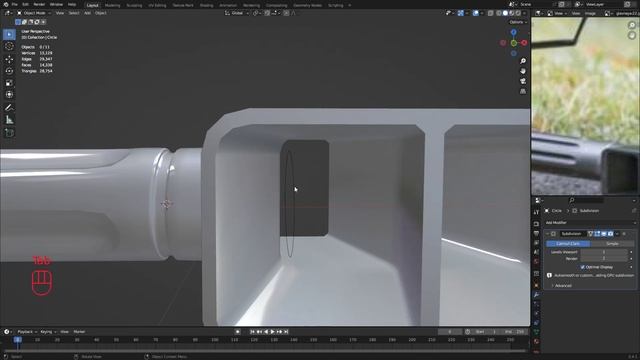The height and width of the screenshot is (360, 640).
Task: Open the Tool properties tab
Action: pyautogui.click(x=536, y=212)
